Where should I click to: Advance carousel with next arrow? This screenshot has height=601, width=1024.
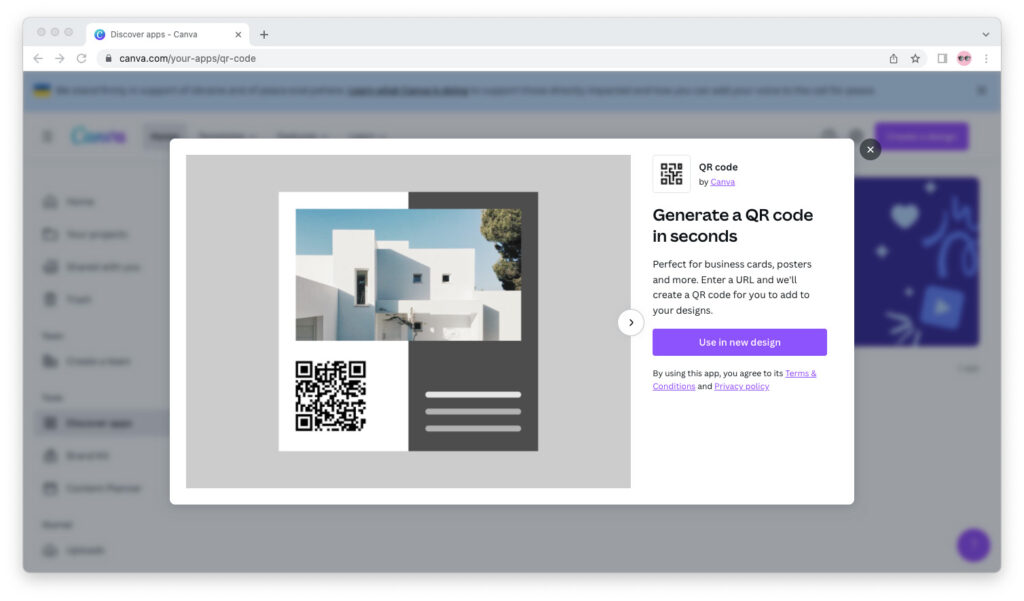631,322
